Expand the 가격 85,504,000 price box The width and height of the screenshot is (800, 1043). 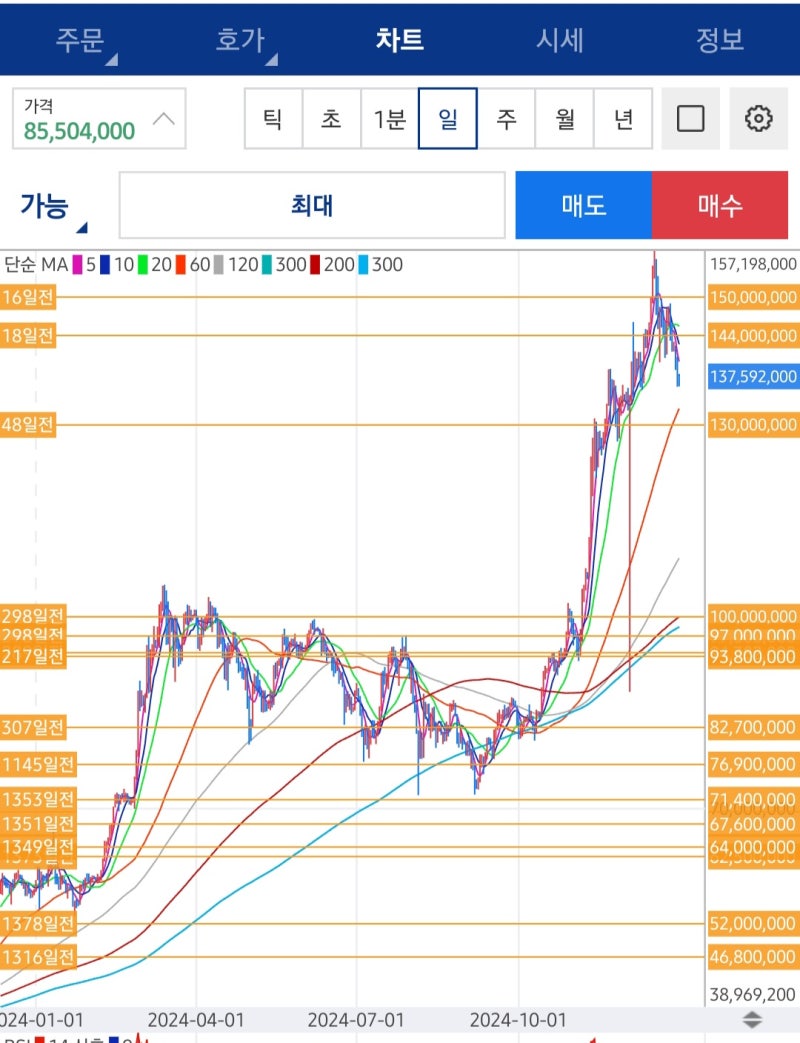tap(99, 119)
